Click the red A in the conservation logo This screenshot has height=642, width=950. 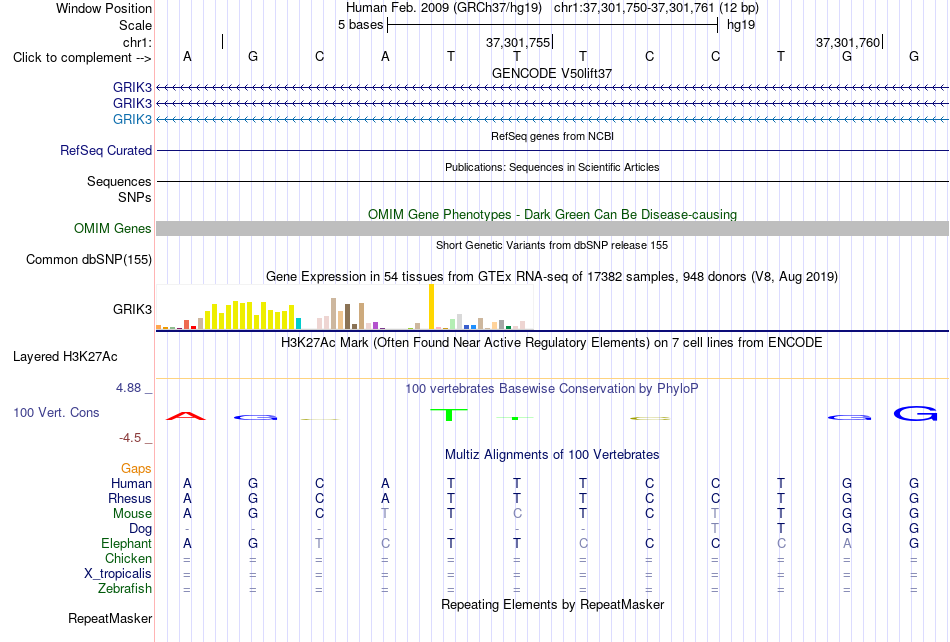point(186,416)
